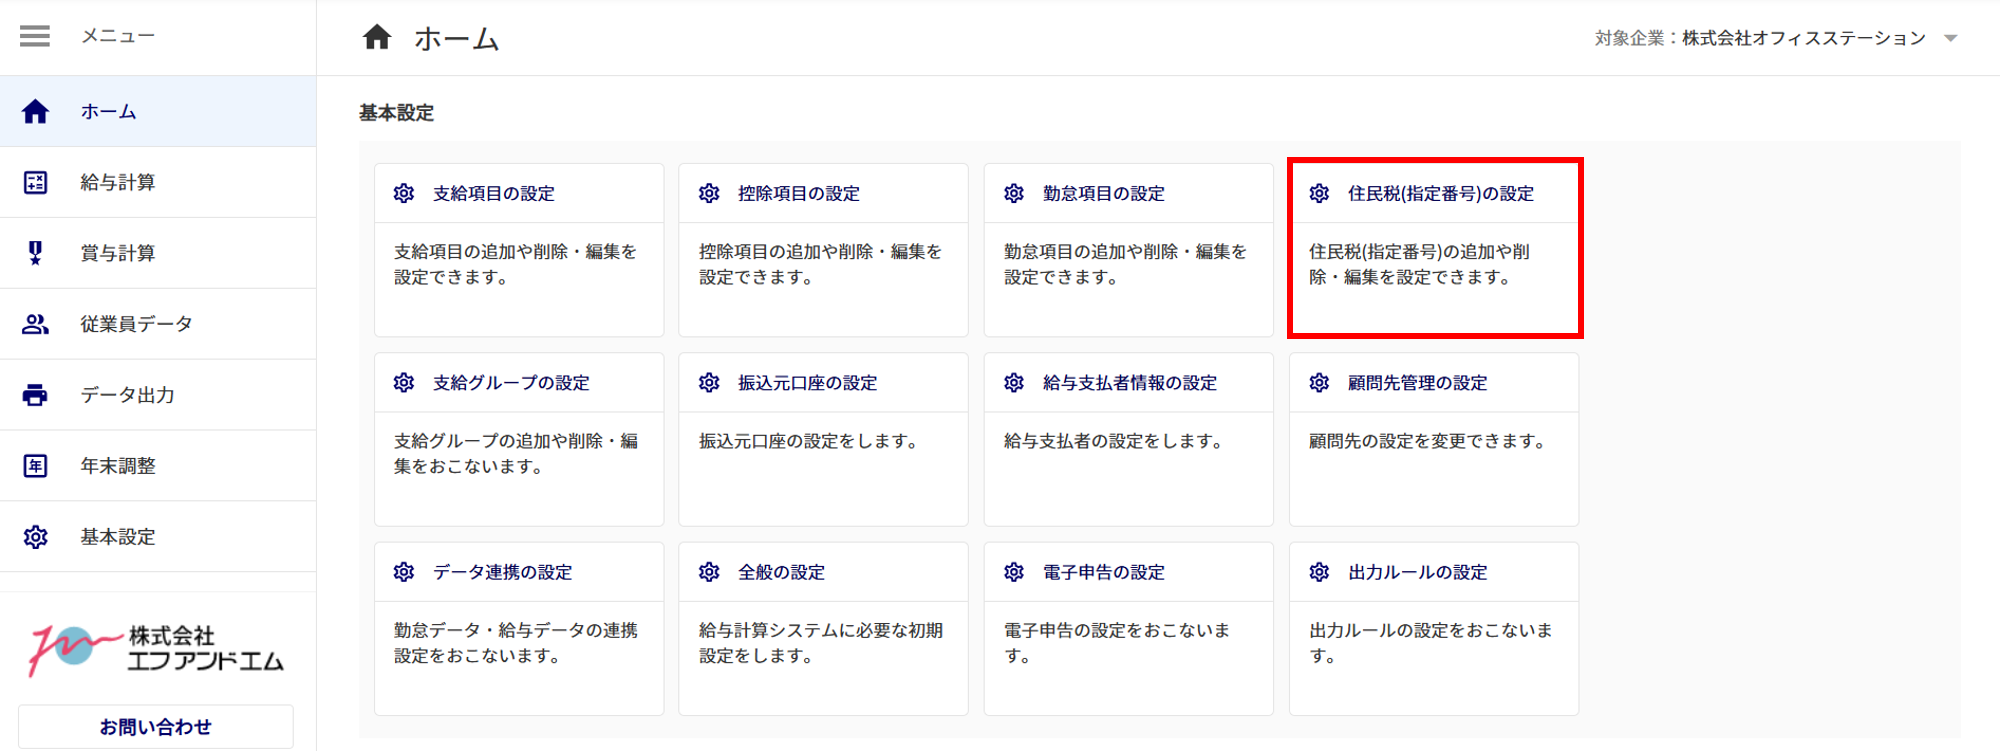2000x751 pixels.
Task: Open the 出力ルールの設定 link
Action: coord(1417,572)
